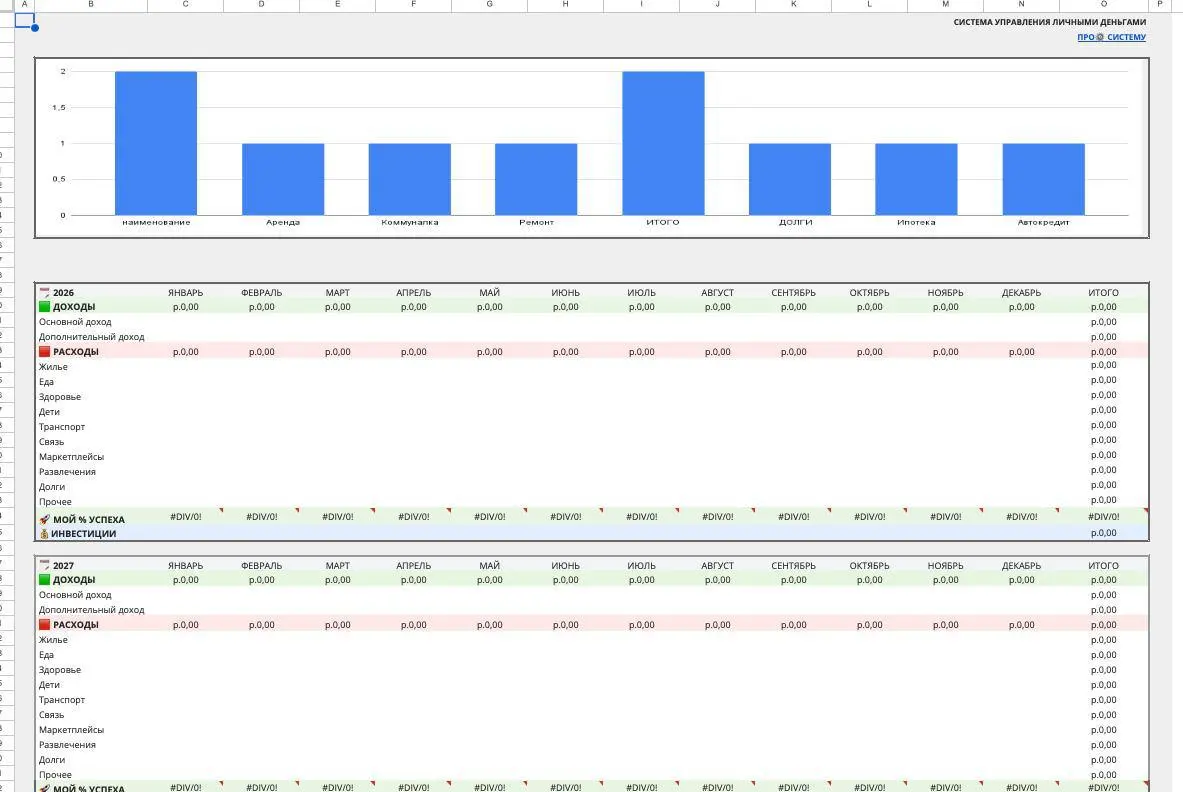Click the money bag icon before ИНВЕСТИЦИИ
The height and width of the screenshot is (792, 1183).
[44, 533]
